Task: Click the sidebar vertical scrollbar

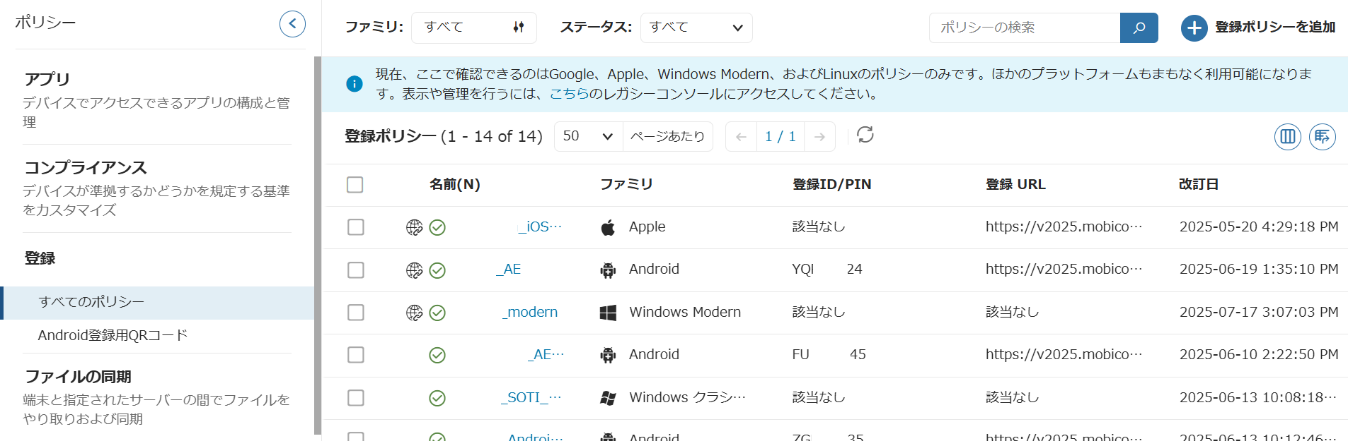Action: 318,245
